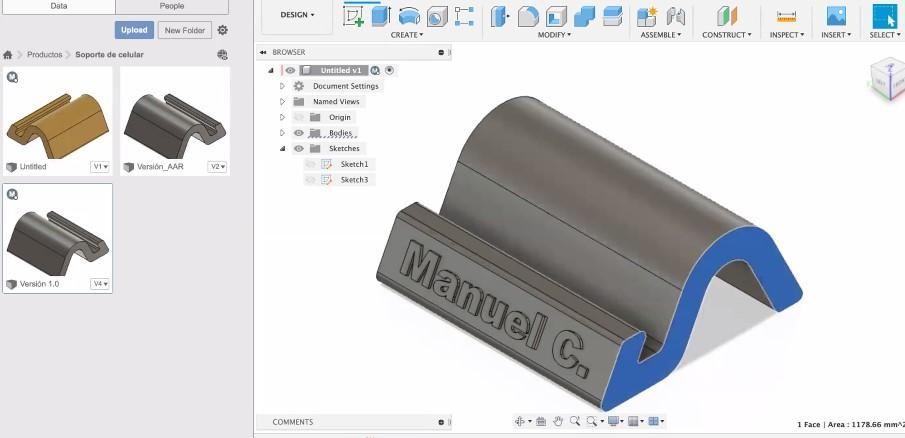Hide the Sketches folder
Screen dimensions: 905x438
pyautogui.click(x=298, y=148)
